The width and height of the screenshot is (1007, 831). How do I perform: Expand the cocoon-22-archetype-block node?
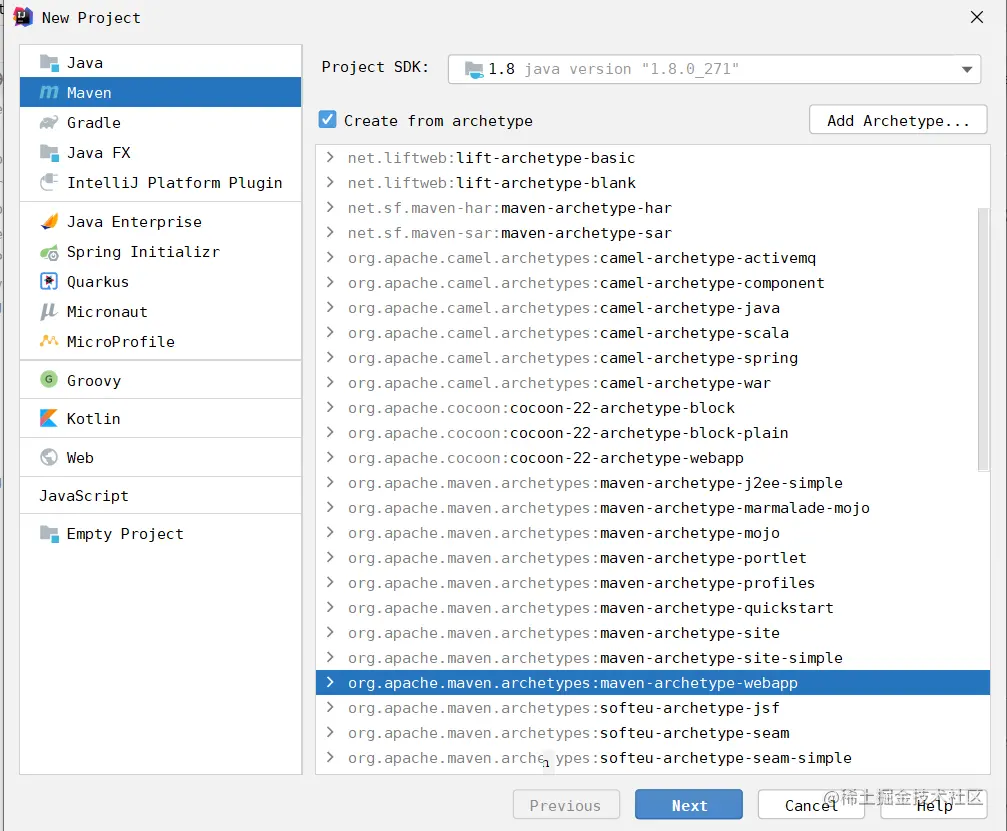point(330,408)
